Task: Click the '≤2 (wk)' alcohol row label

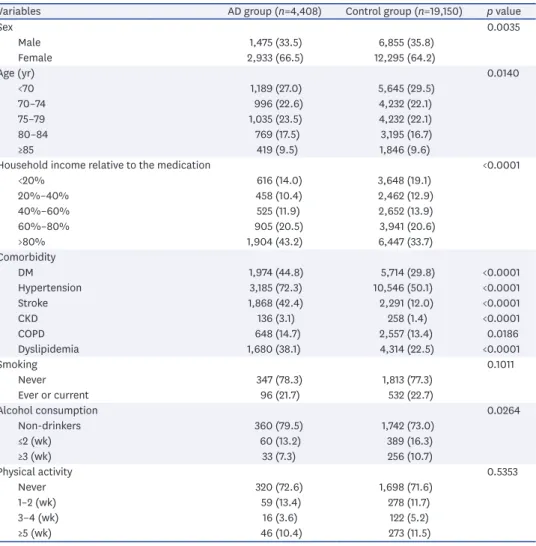Action: [x=35, y=441]
